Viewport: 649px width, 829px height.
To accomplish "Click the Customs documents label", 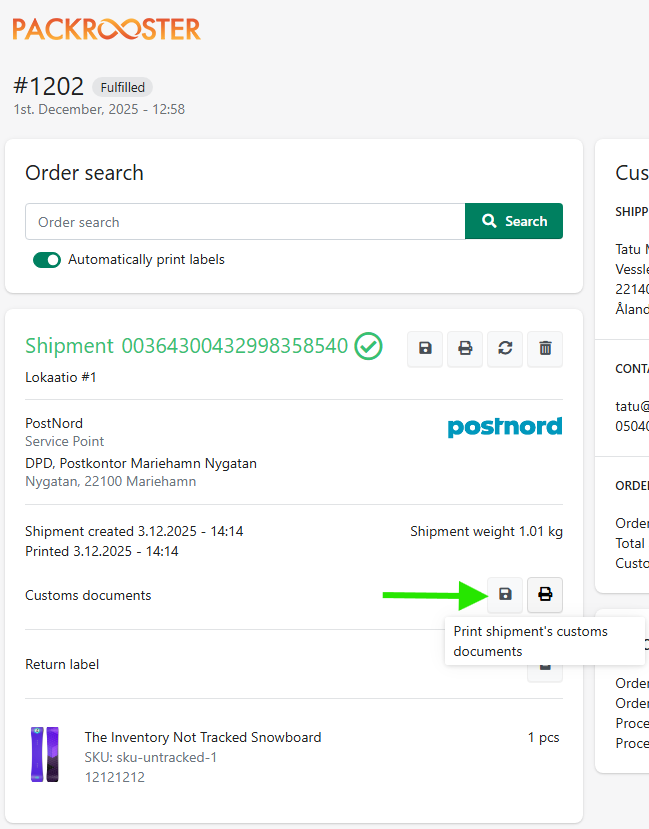I will (88, 595).
